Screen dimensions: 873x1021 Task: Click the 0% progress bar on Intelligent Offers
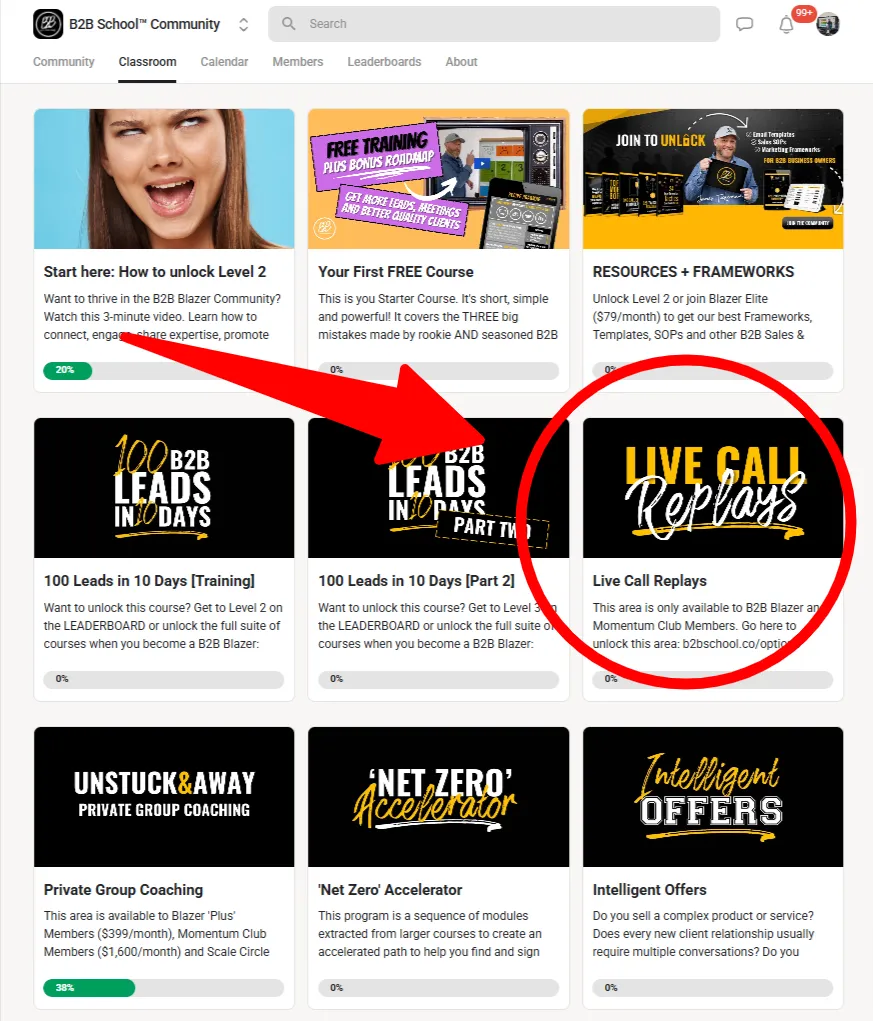click(712, 988)
